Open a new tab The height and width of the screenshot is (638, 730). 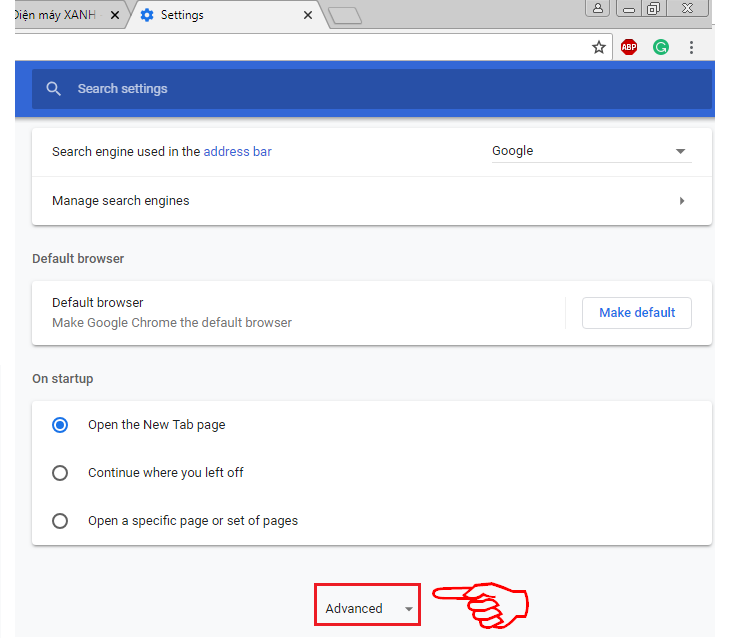(x=345, y=15)
